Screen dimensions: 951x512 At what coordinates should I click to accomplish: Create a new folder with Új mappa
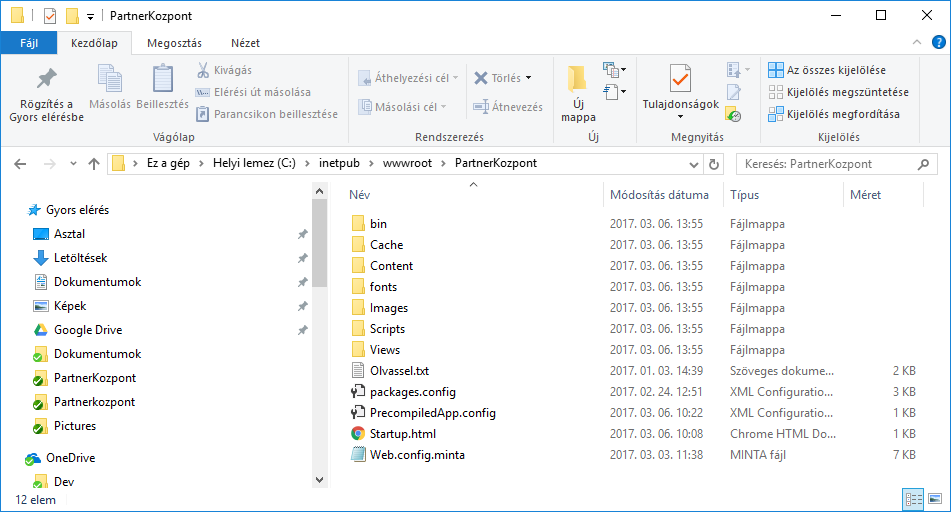577,92
